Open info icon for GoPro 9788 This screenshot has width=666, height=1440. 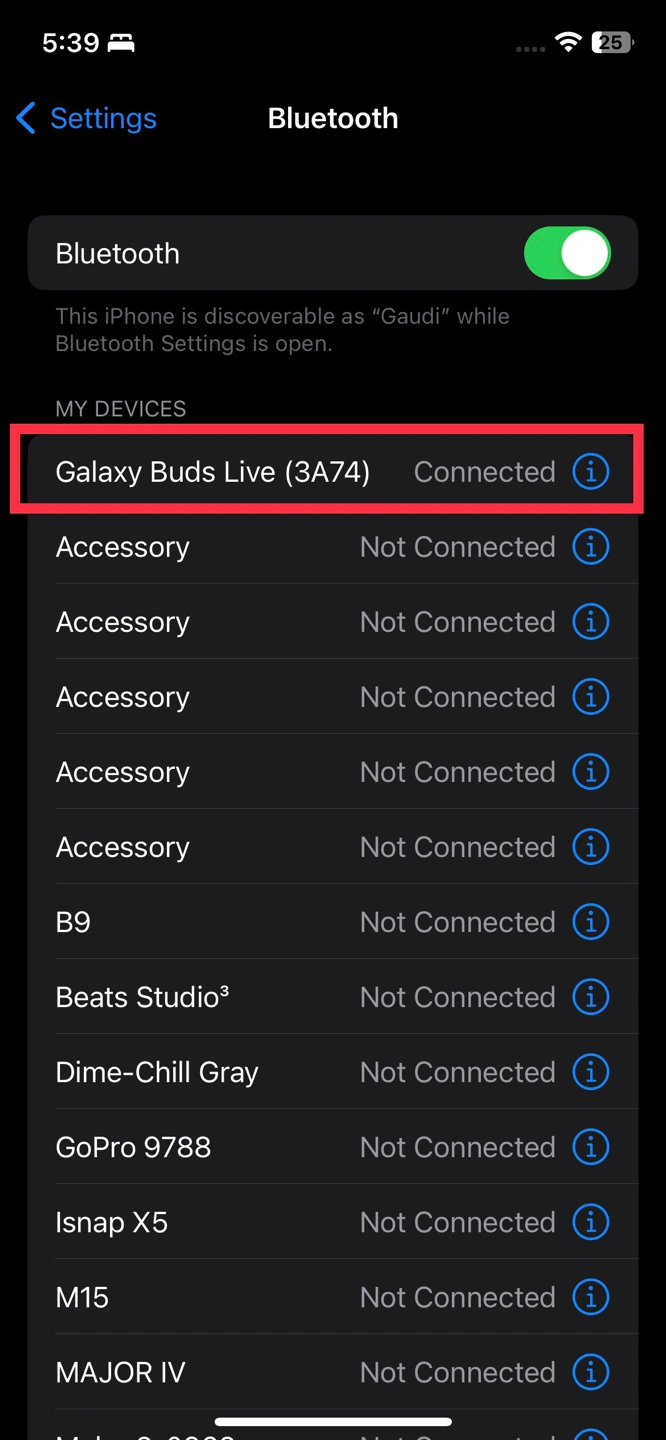click(x=590, y=1146)
